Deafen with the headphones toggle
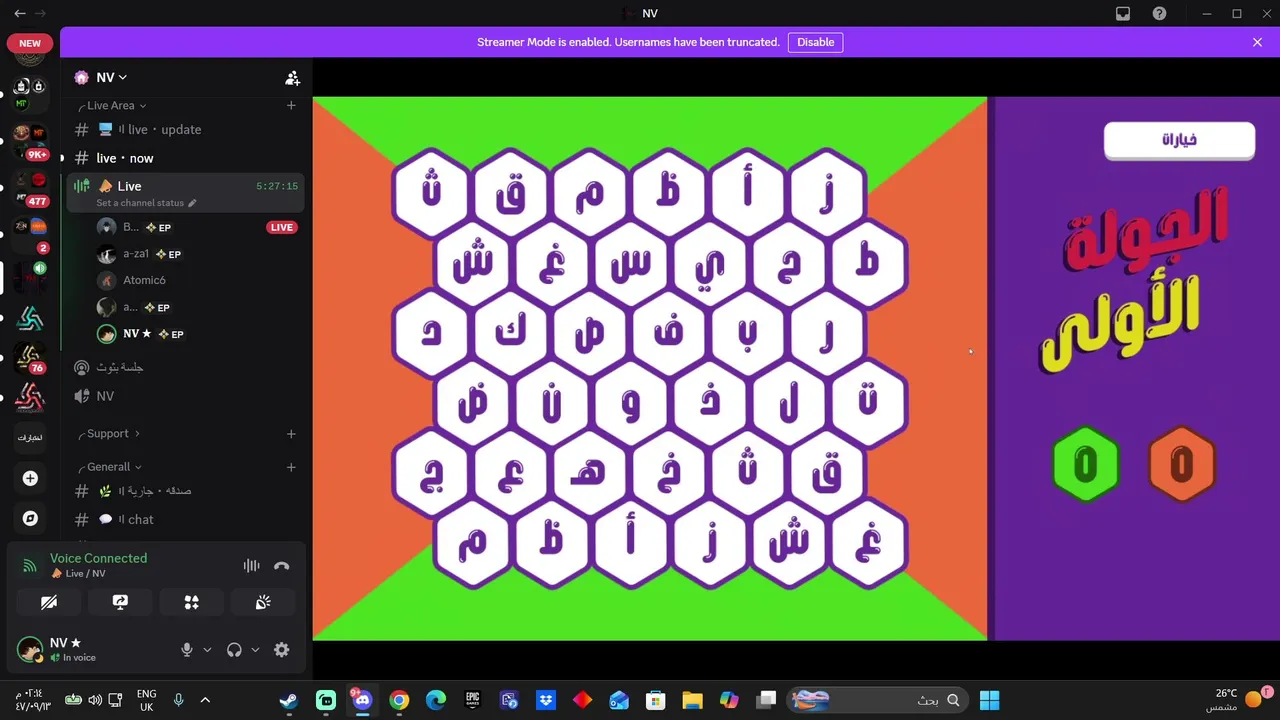The height and width of the screenshot is (720, 1280). (234, 650)
